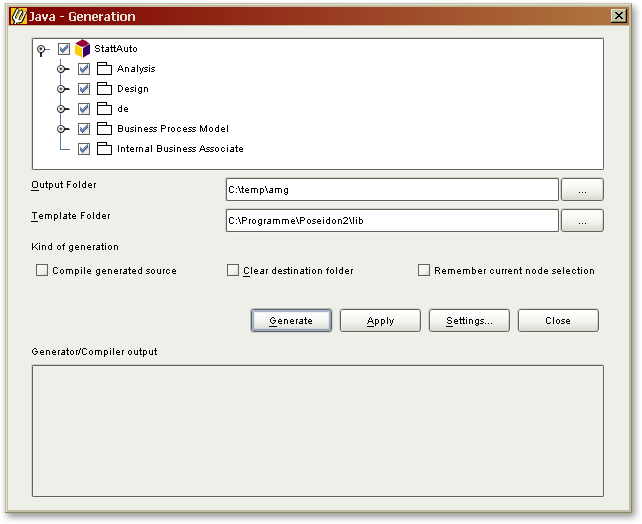Expand the Analysis tree node
Image resolution: width=642 pixels, height=524 pixels.
pyautogui.click(x=62, y=69)
